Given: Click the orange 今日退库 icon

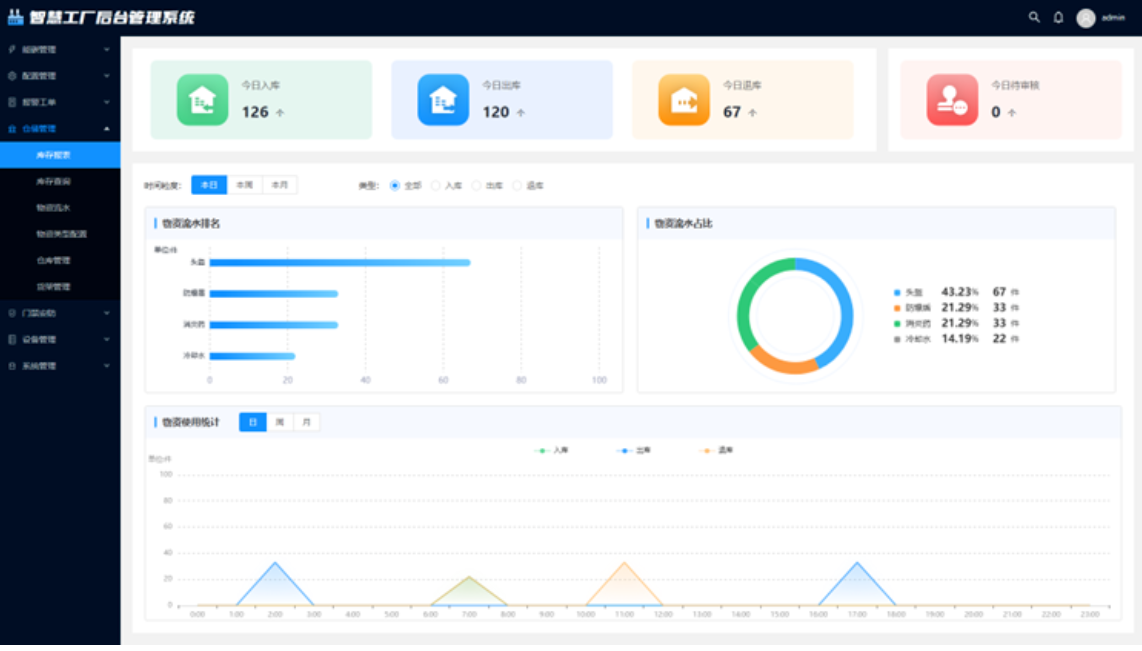Looking at the screenshot, I should 684,100.
